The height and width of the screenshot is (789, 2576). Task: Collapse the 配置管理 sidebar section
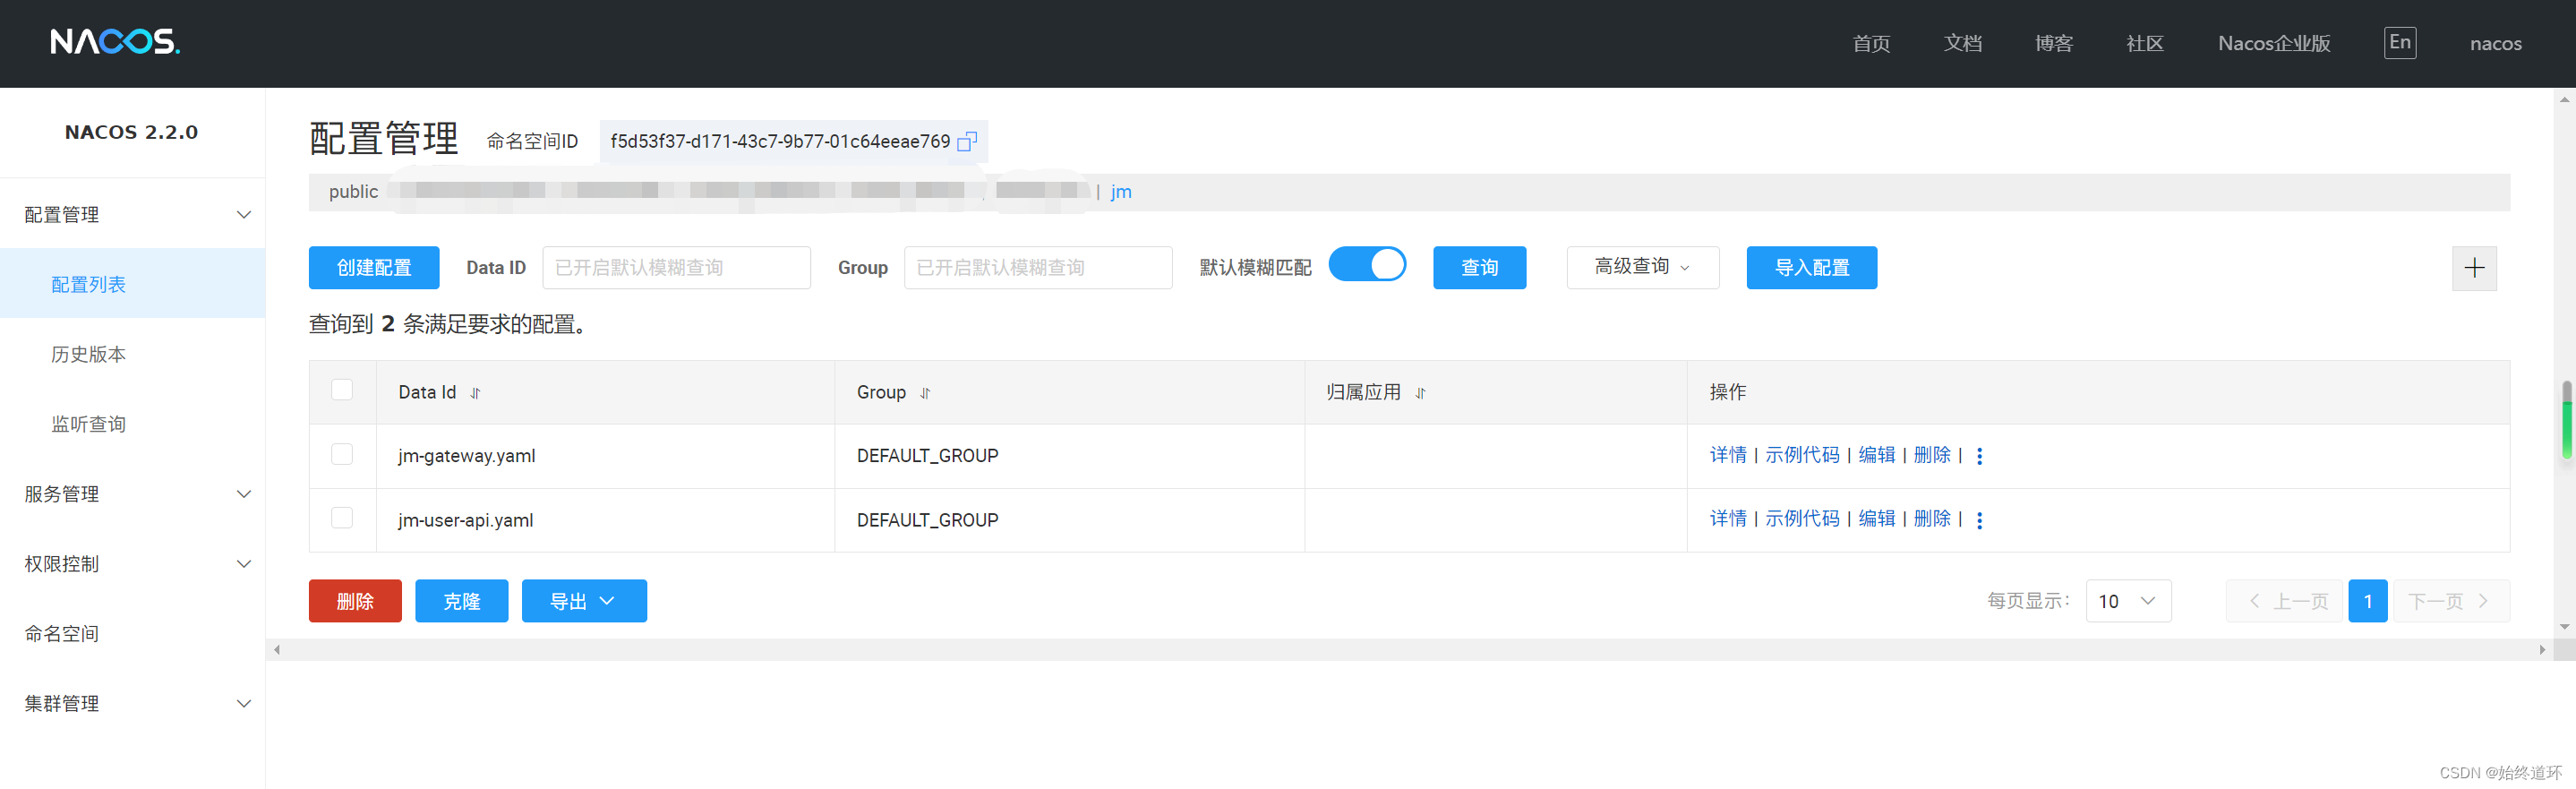click(133, 214)
